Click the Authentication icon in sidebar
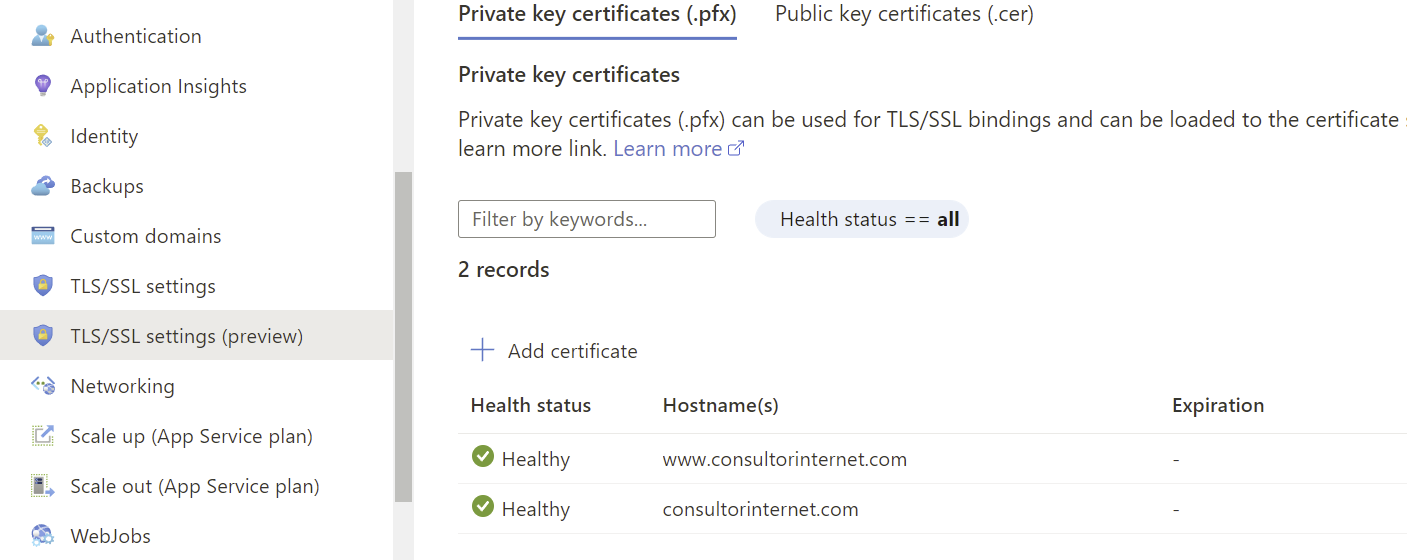 42,36
